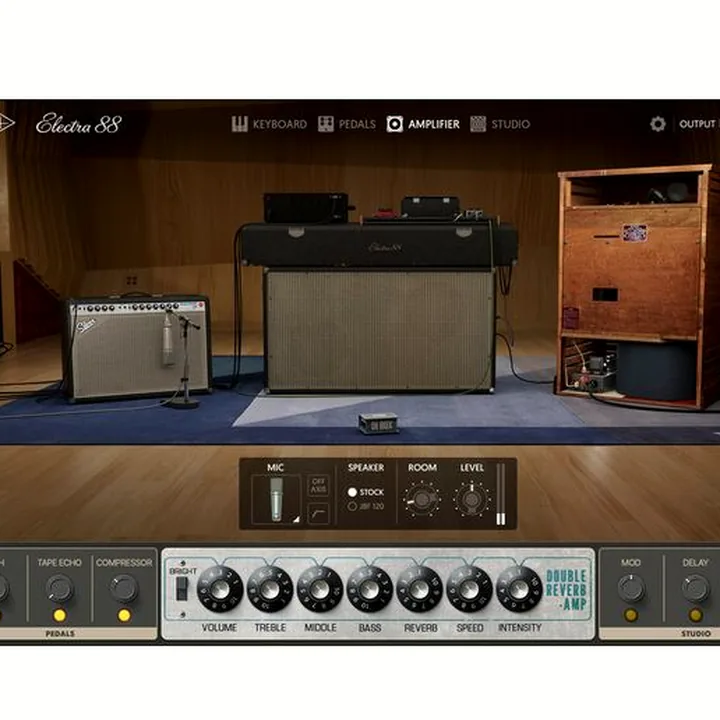720x720 pixels.
Task: Click the Level knob
Action: coord(471,500)
